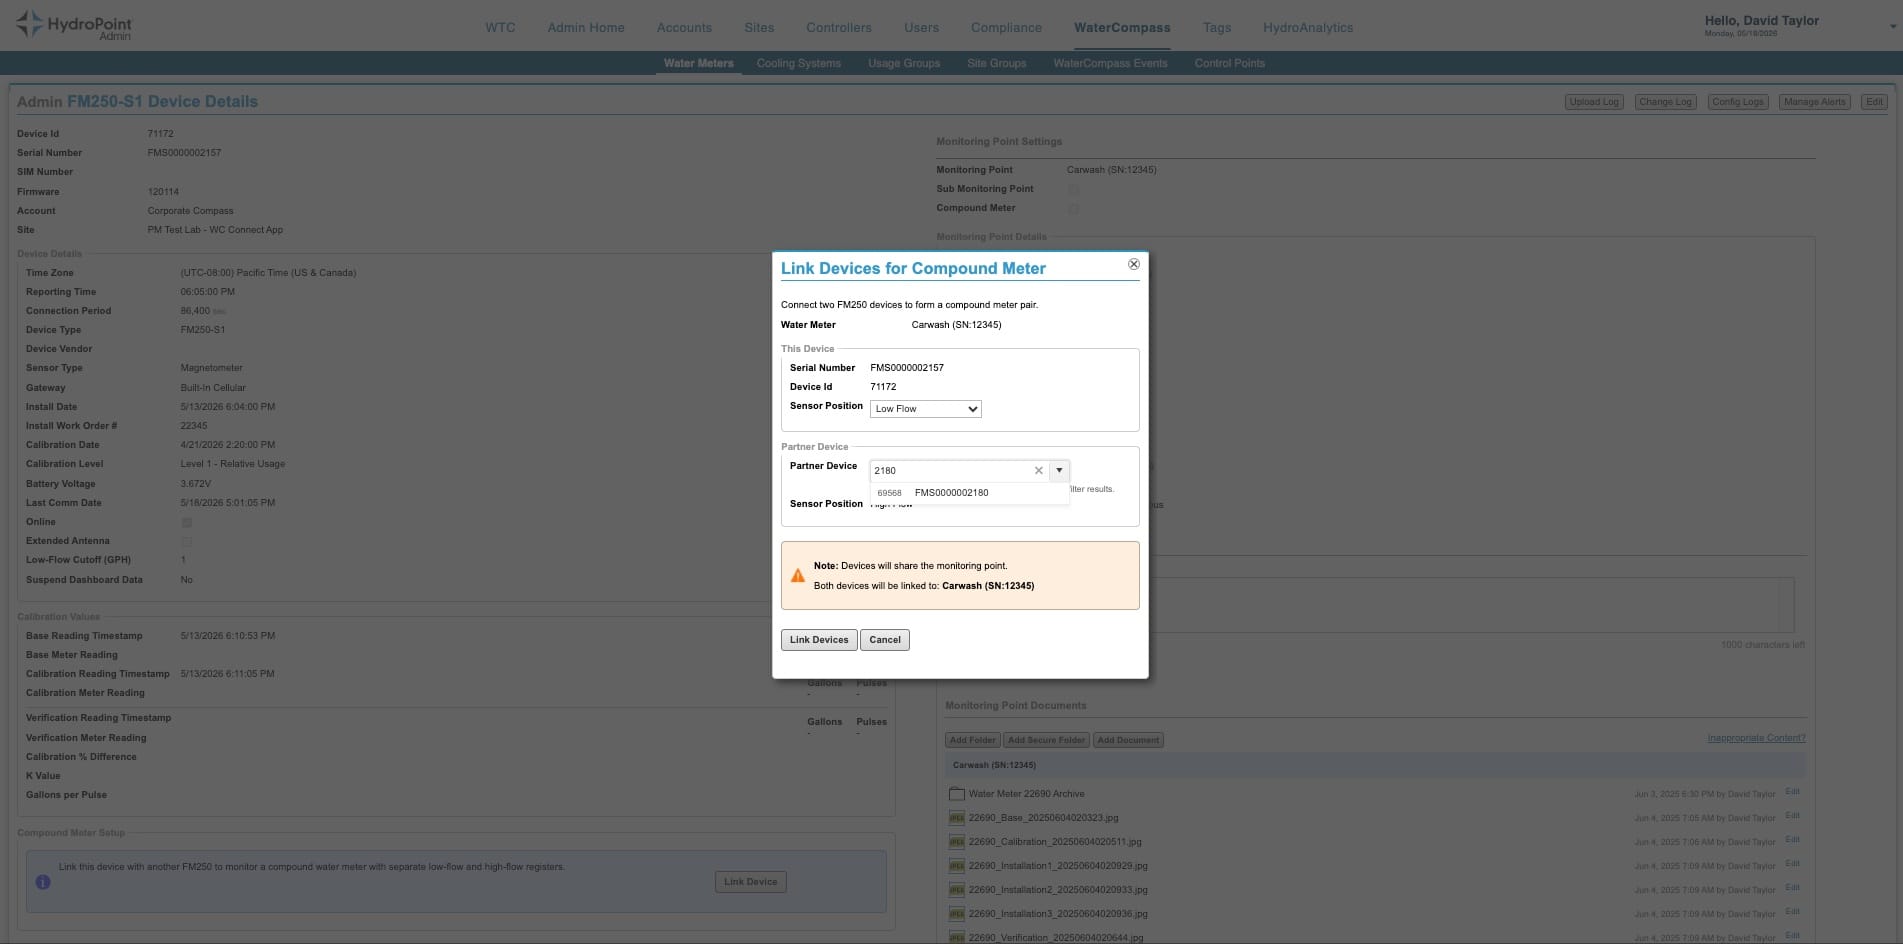Click the JPEG icon for 22690_Installation3 file
1903x944 pixels.
[956, 914]
